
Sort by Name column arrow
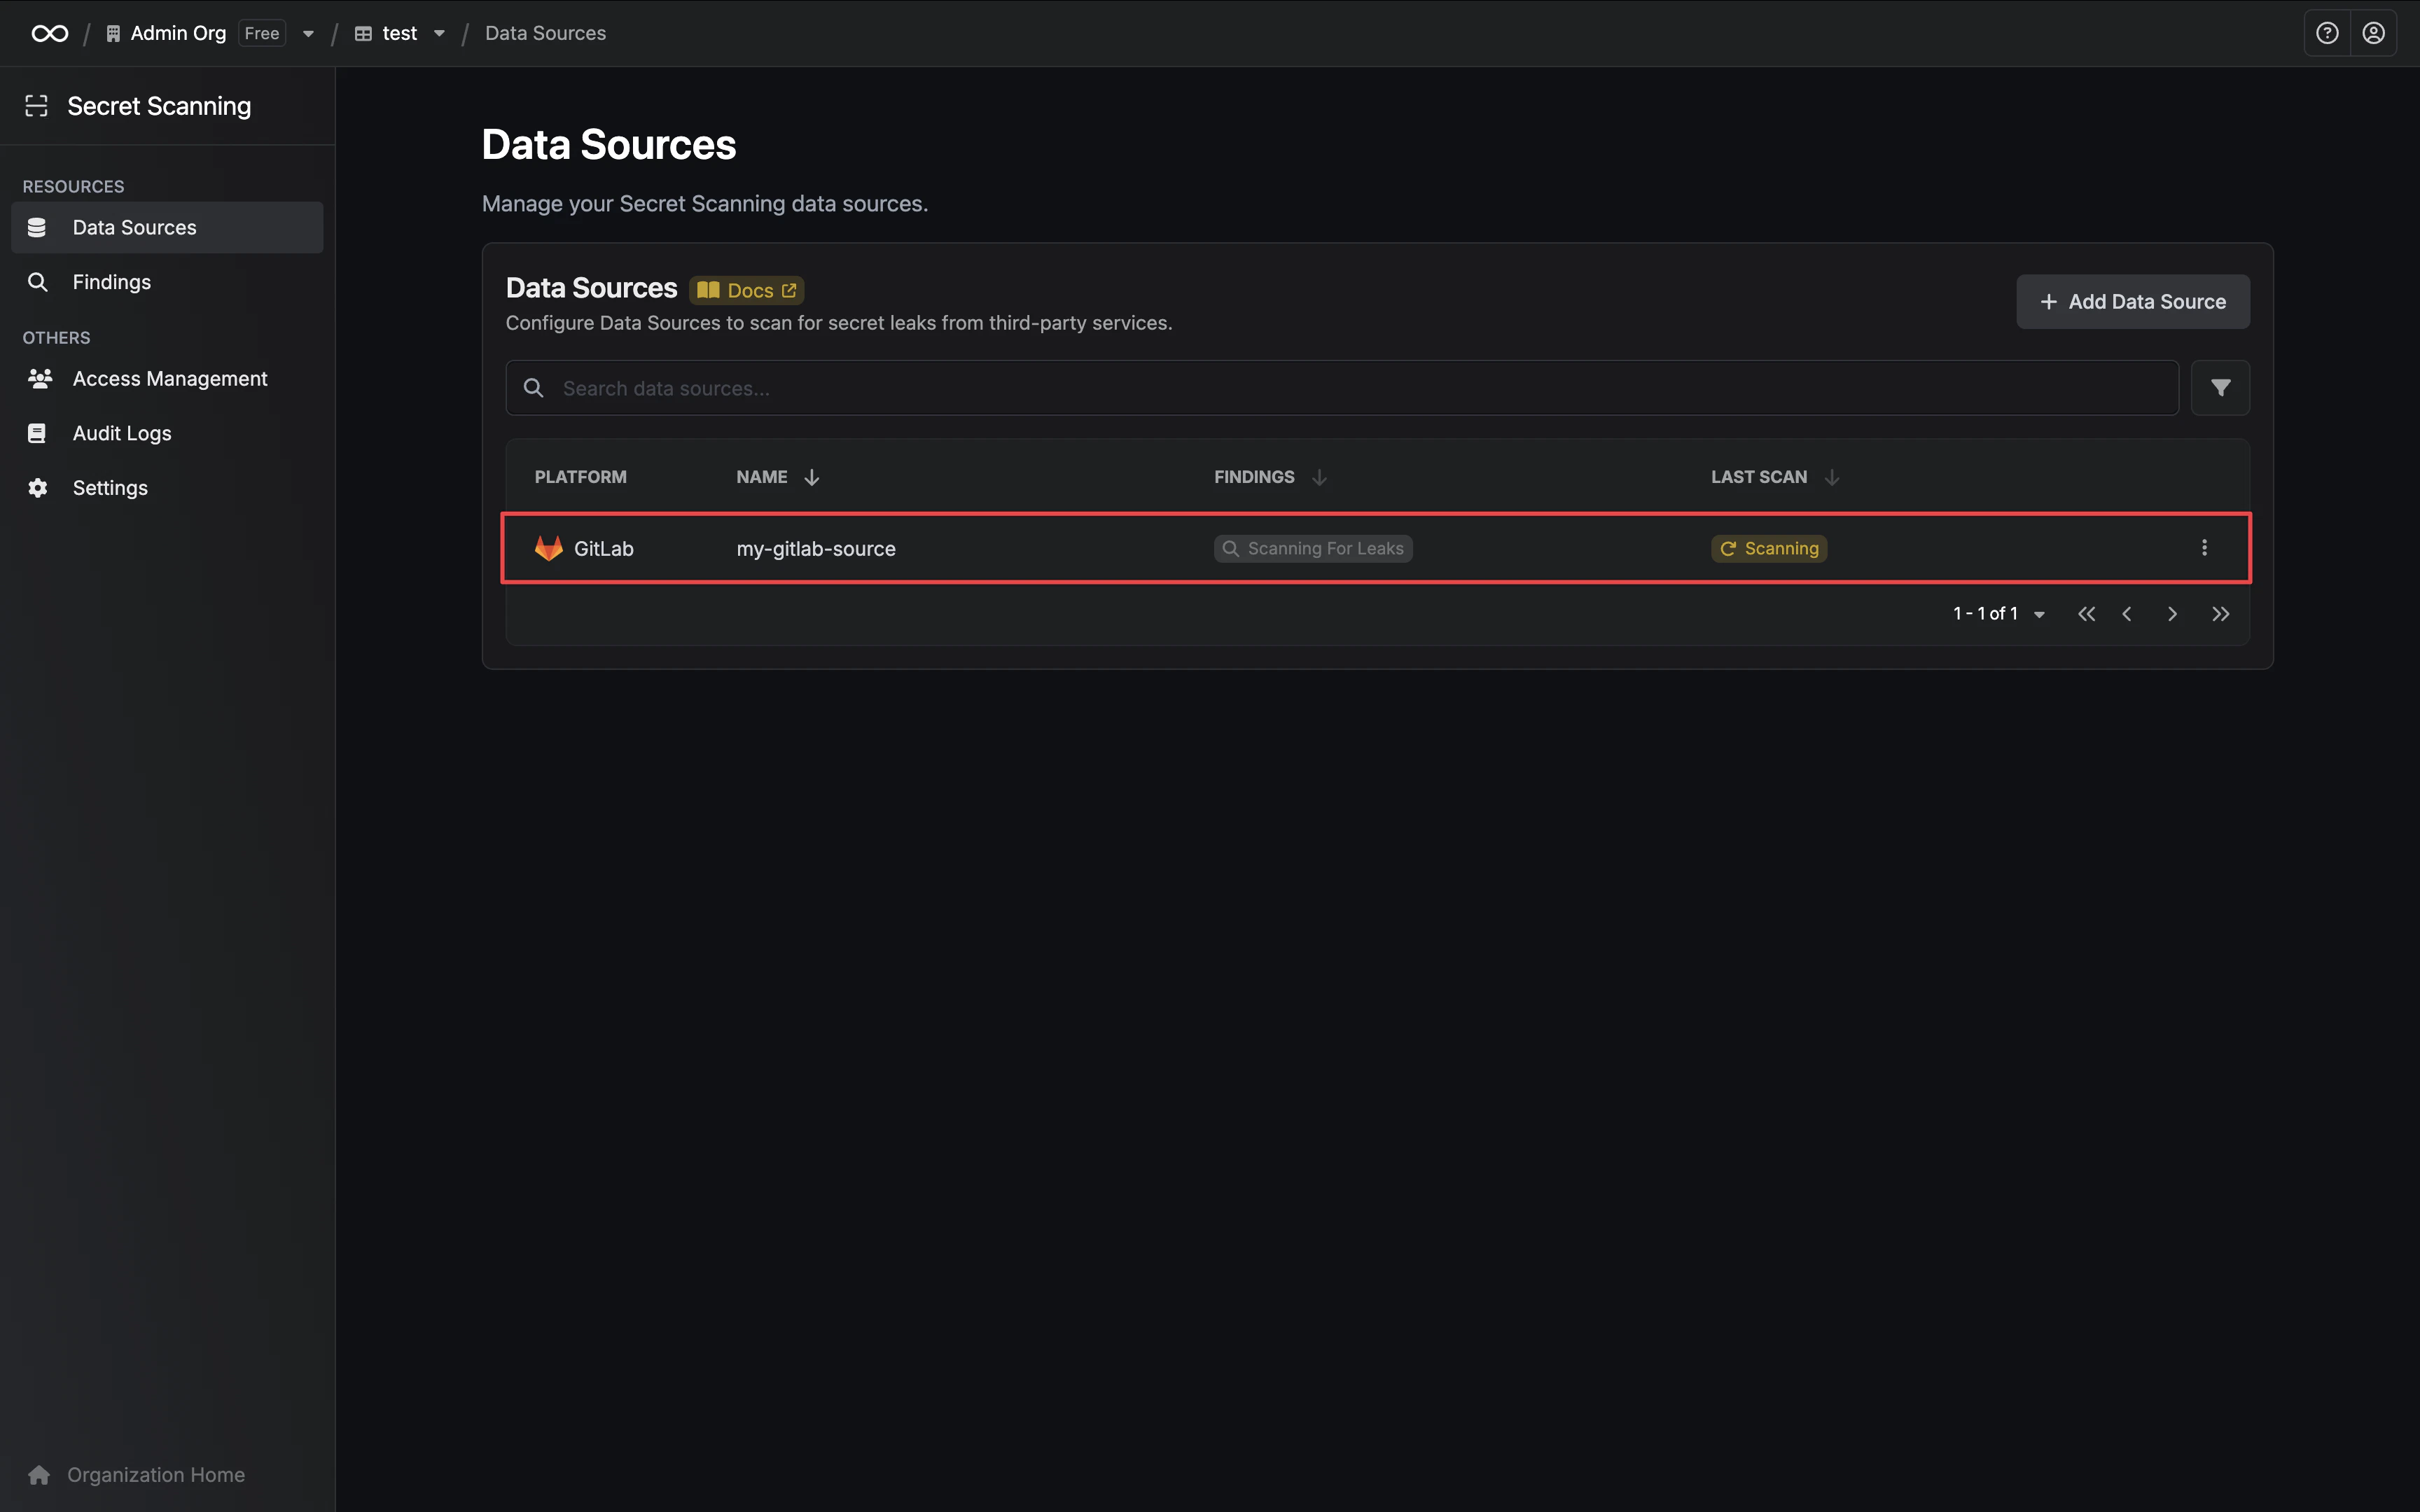coord(812,477)
